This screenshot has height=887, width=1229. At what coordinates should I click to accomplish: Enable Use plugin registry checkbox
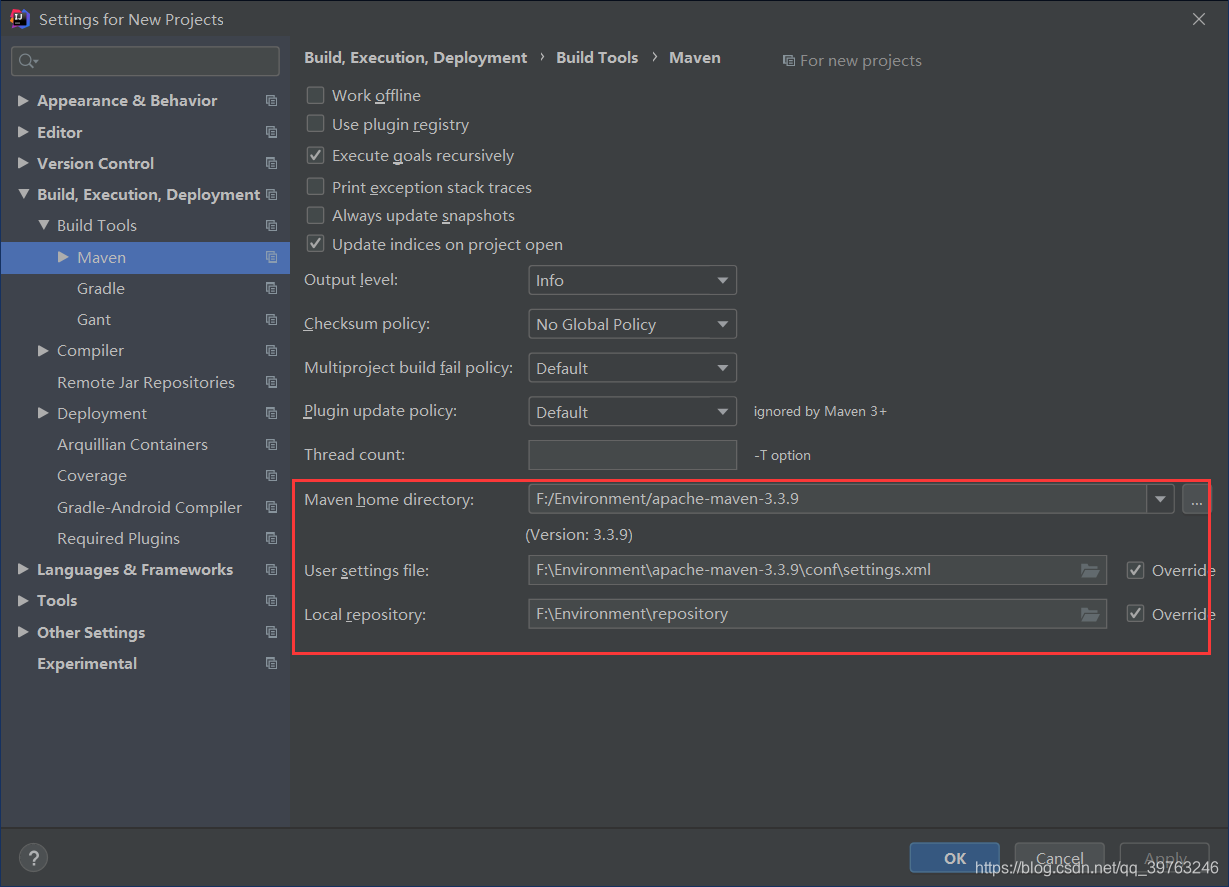pos(315,124)
